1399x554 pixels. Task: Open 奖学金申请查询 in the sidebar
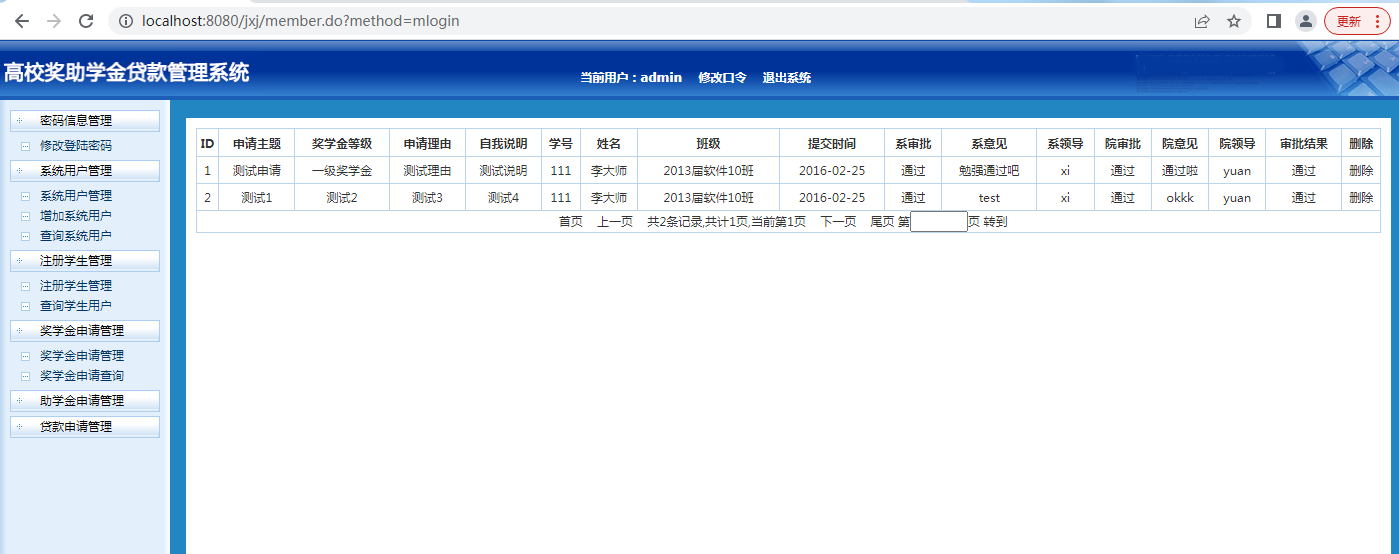point(82,376)
